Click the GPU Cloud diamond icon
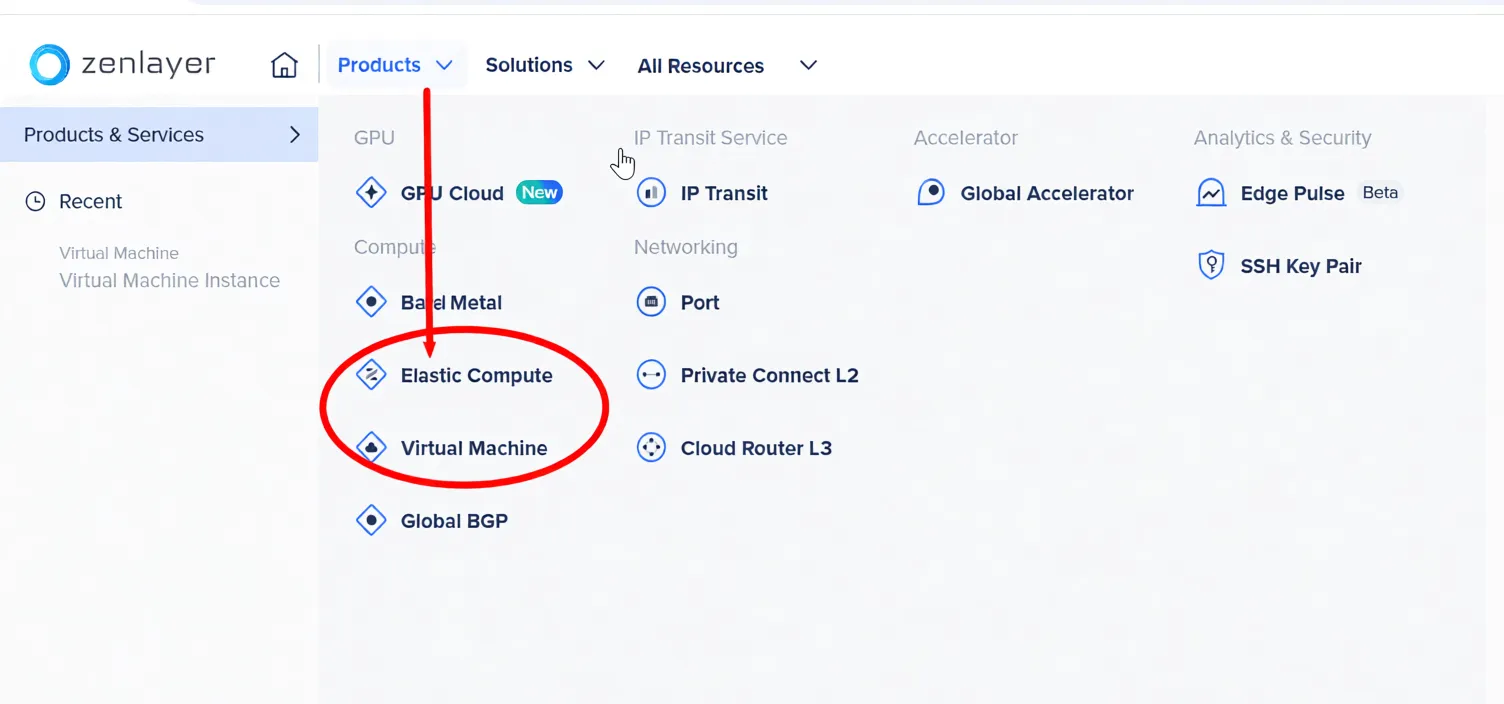 click(x=371, y=193)
